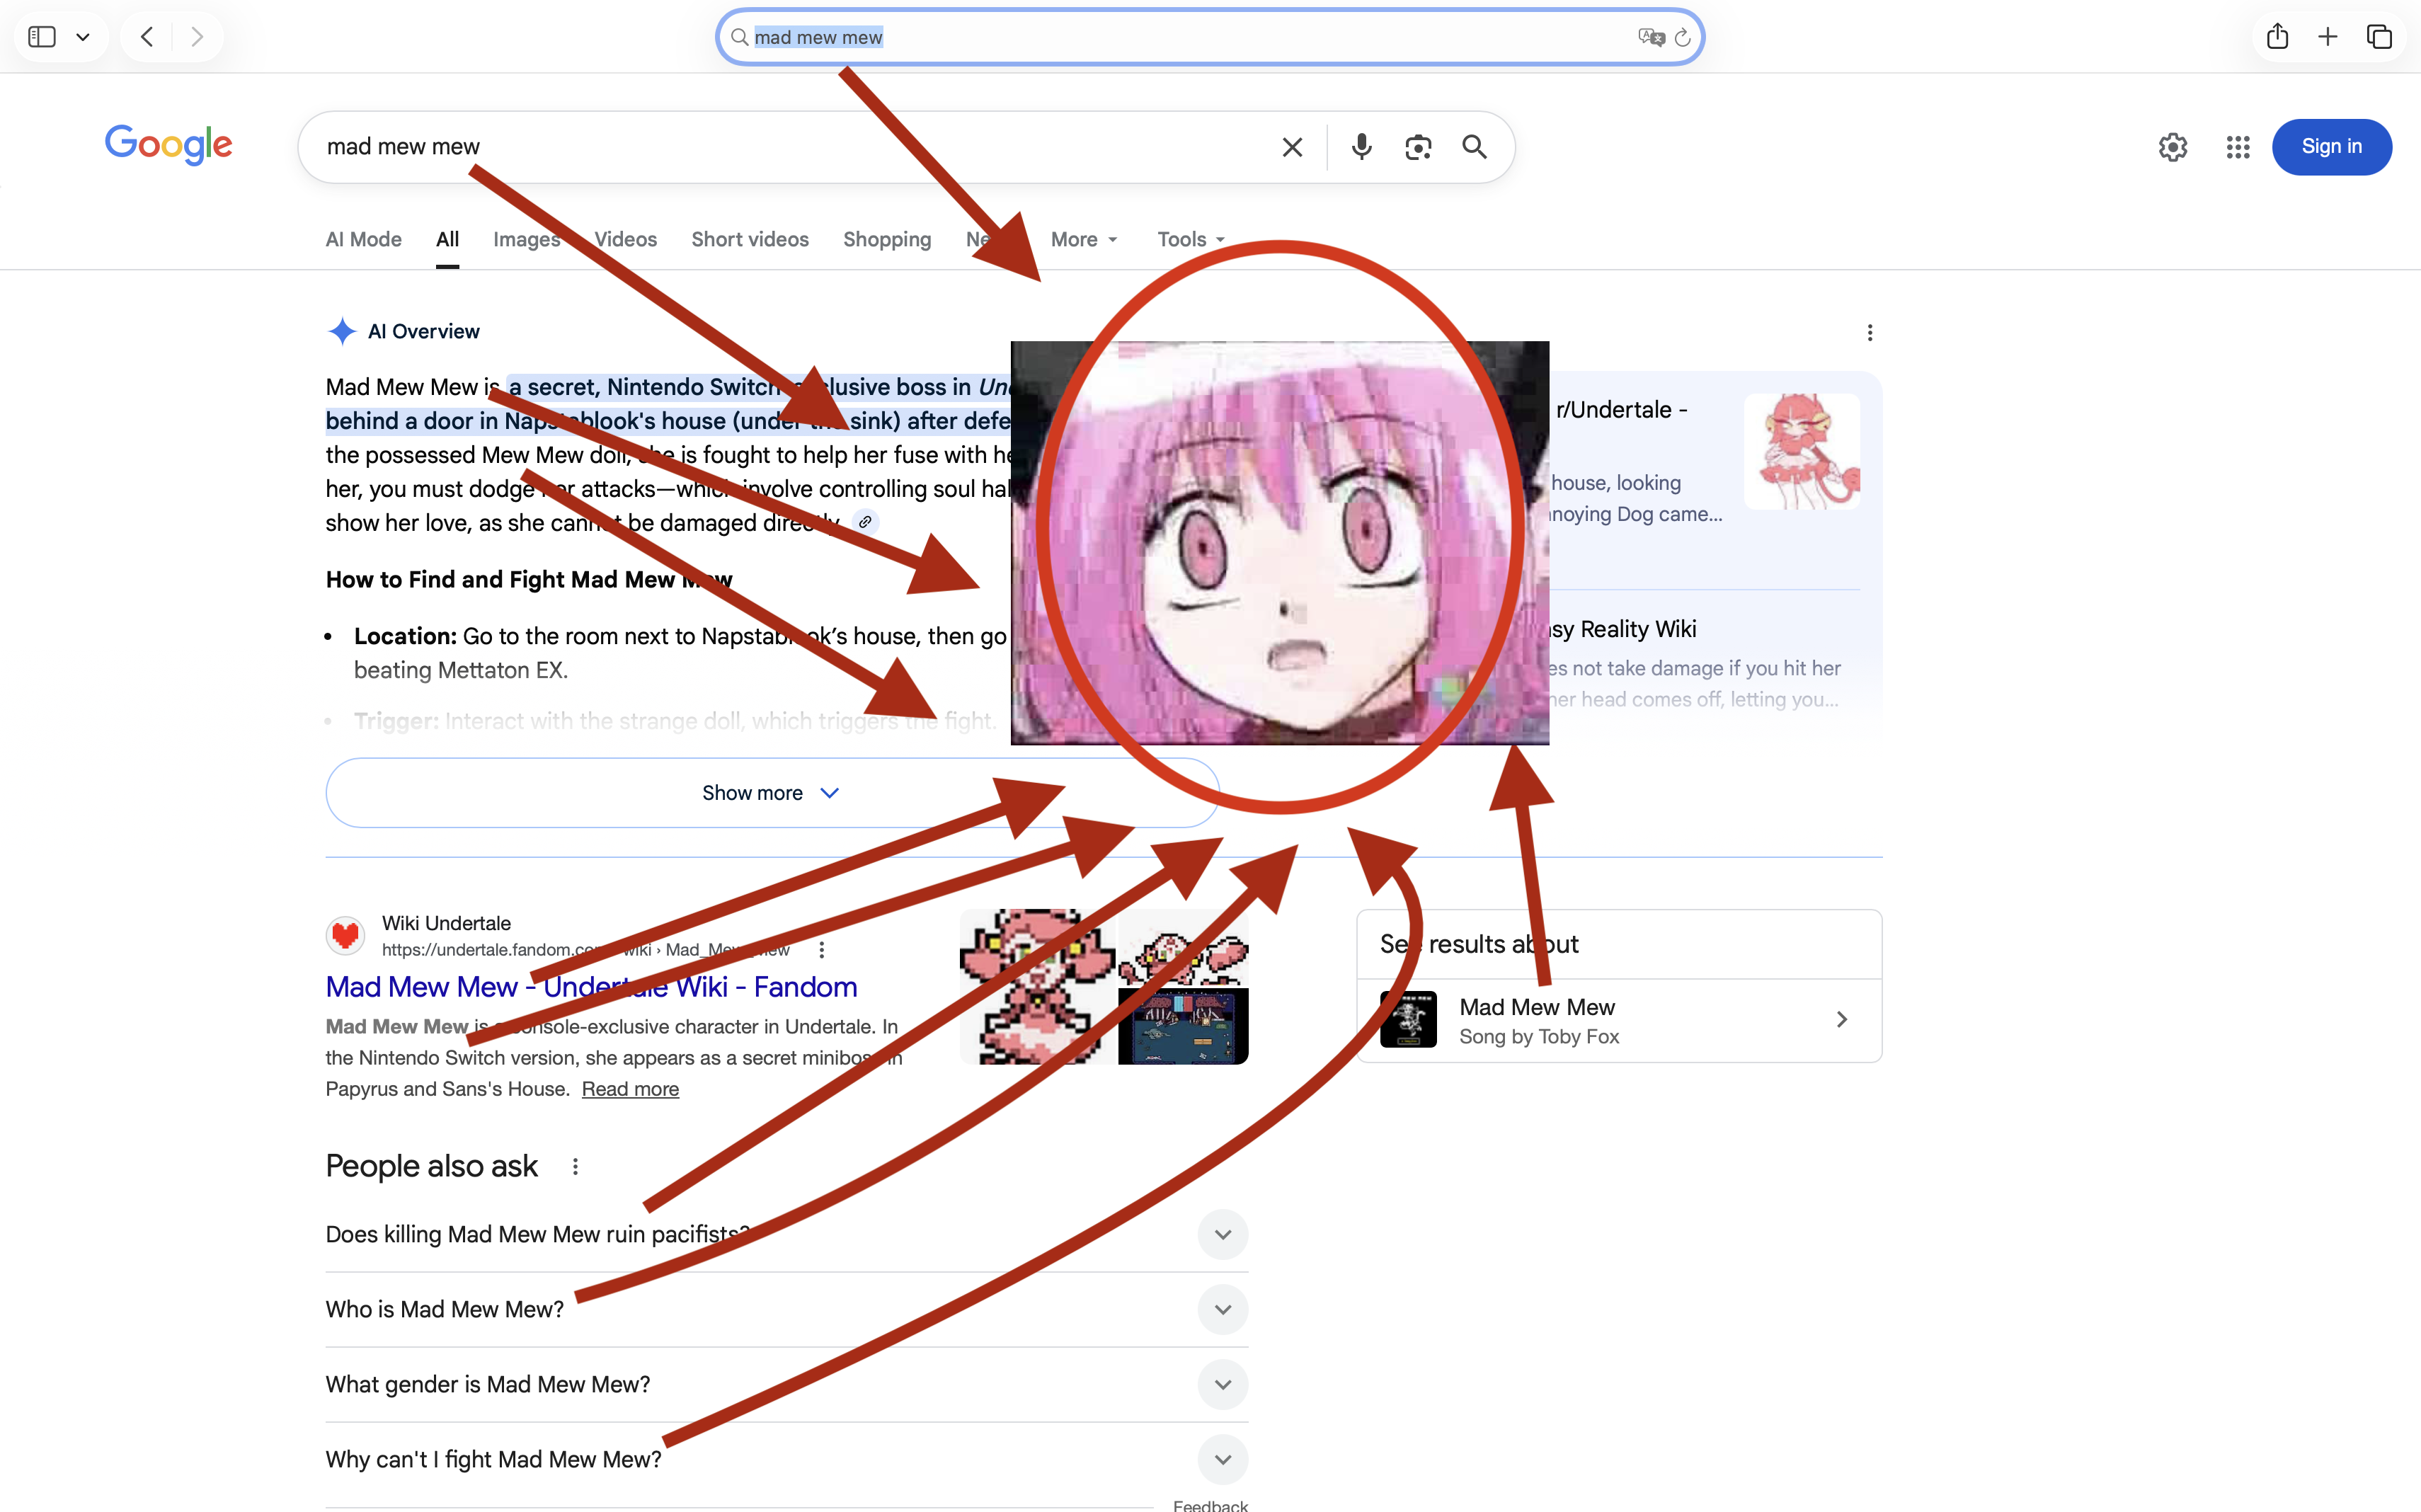2421x1512 pixels.
Task: Show the tab overview
Action: 2379,37
